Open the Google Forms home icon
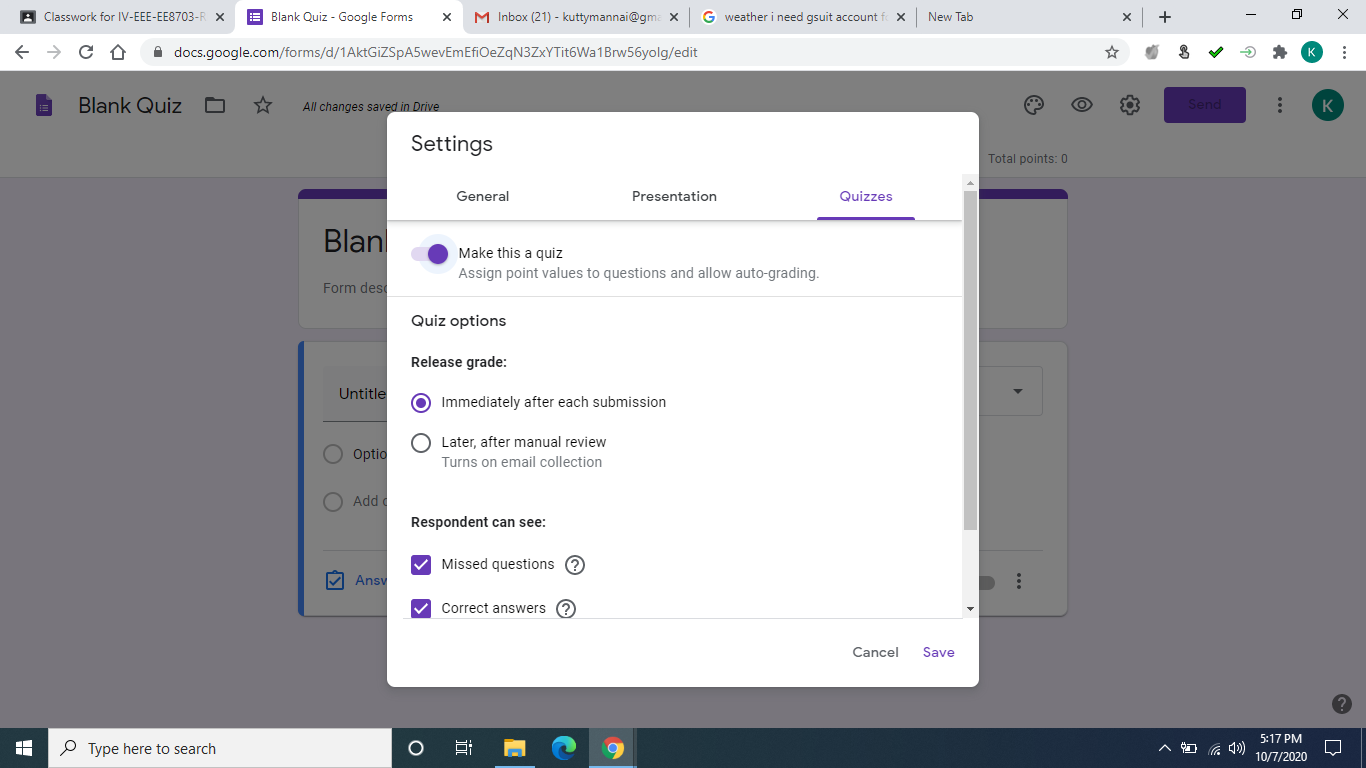1366x768 pixels. 43,105
